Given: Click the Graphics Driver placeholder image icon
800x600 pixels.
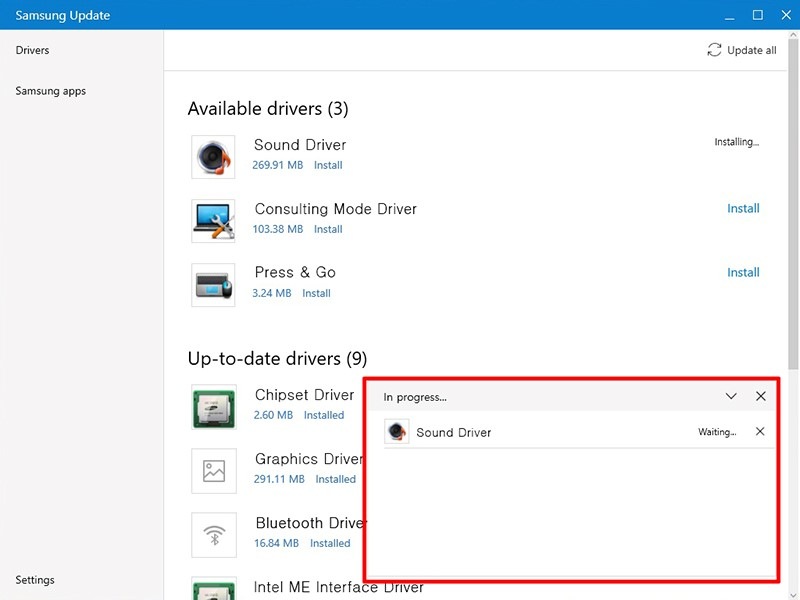Looking at the screenshot, I should (214, 471).
